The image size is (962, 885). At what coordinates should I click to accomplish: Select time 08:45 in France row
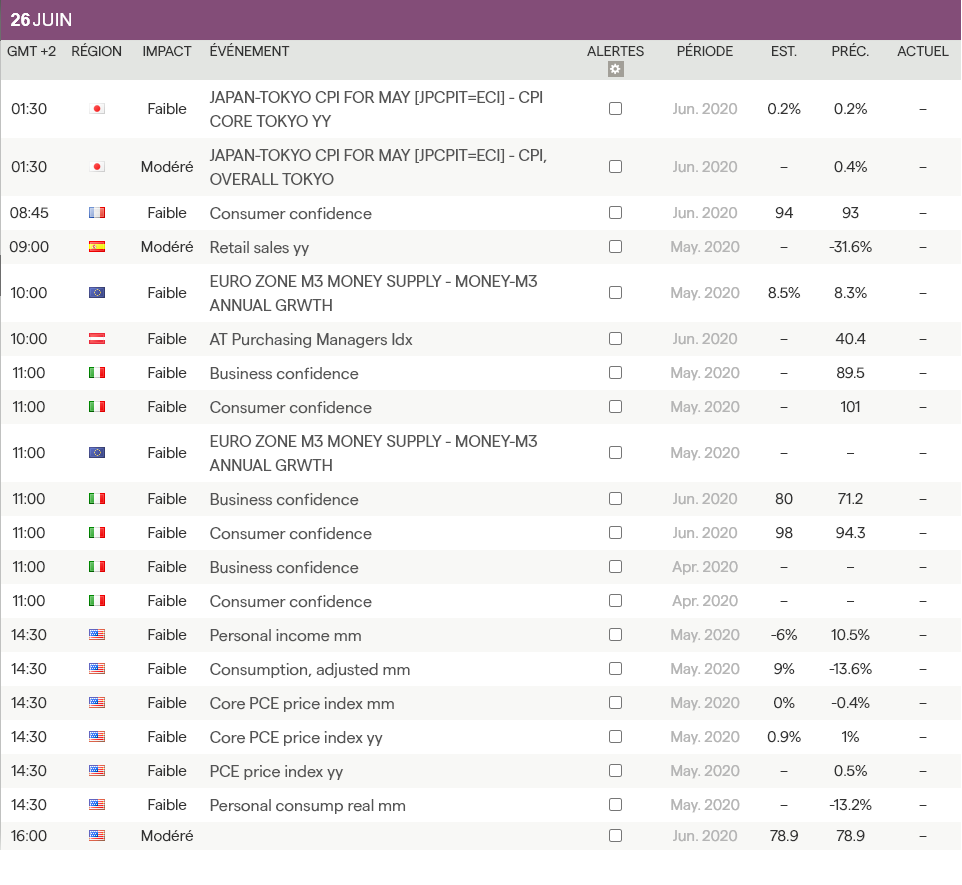(x=29, y=213)
